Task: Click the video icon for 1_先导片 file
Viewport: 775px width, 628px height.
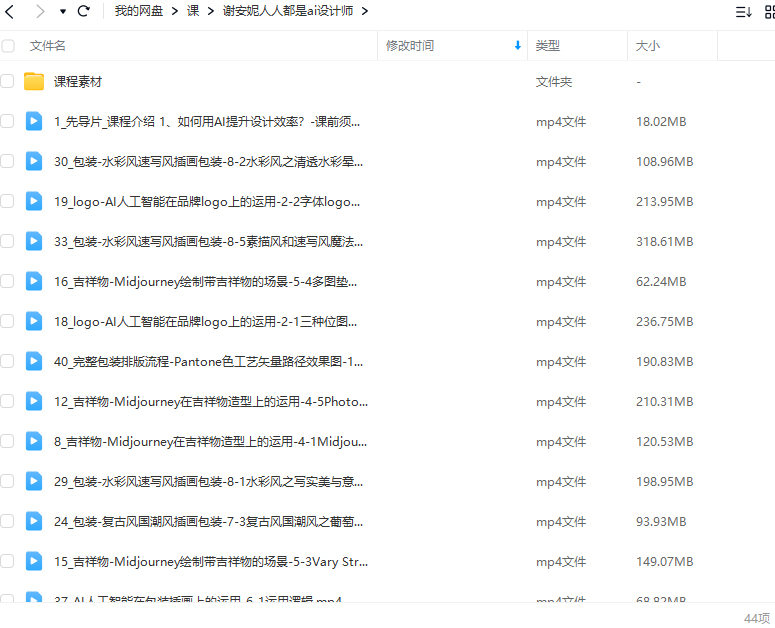Action: pyautogui.click(x=34, y=121)
